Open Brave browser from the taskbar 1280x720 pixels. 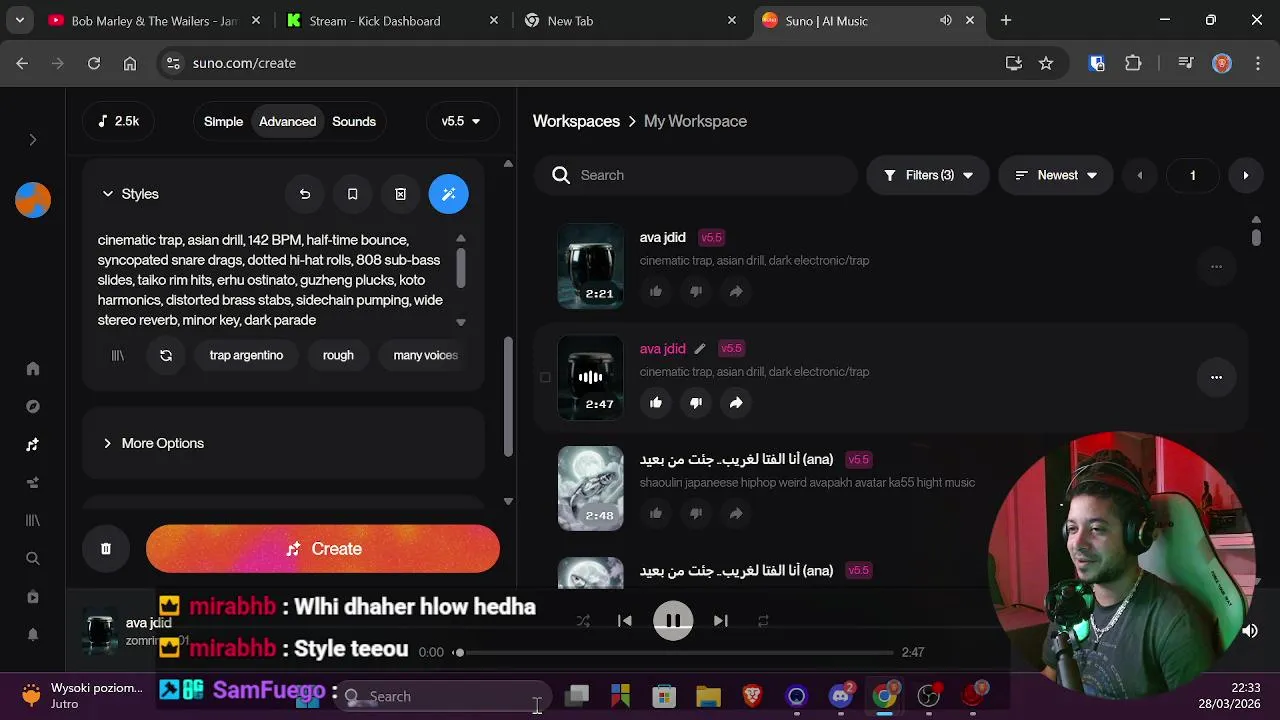[753, 695]
